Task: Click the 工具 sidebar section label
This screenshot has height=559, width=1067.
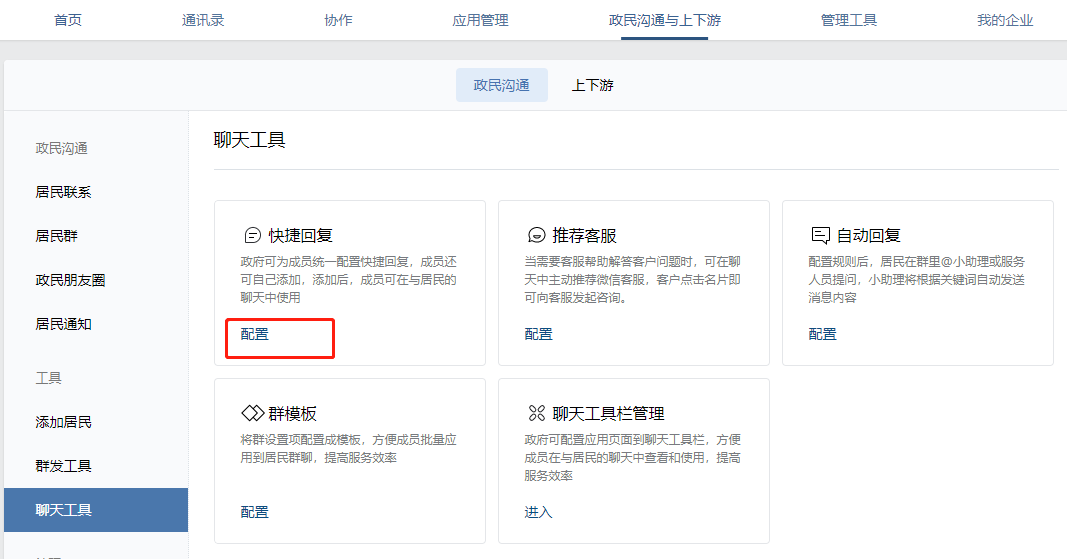Action: pyautogui.click(x=48, y=378)
